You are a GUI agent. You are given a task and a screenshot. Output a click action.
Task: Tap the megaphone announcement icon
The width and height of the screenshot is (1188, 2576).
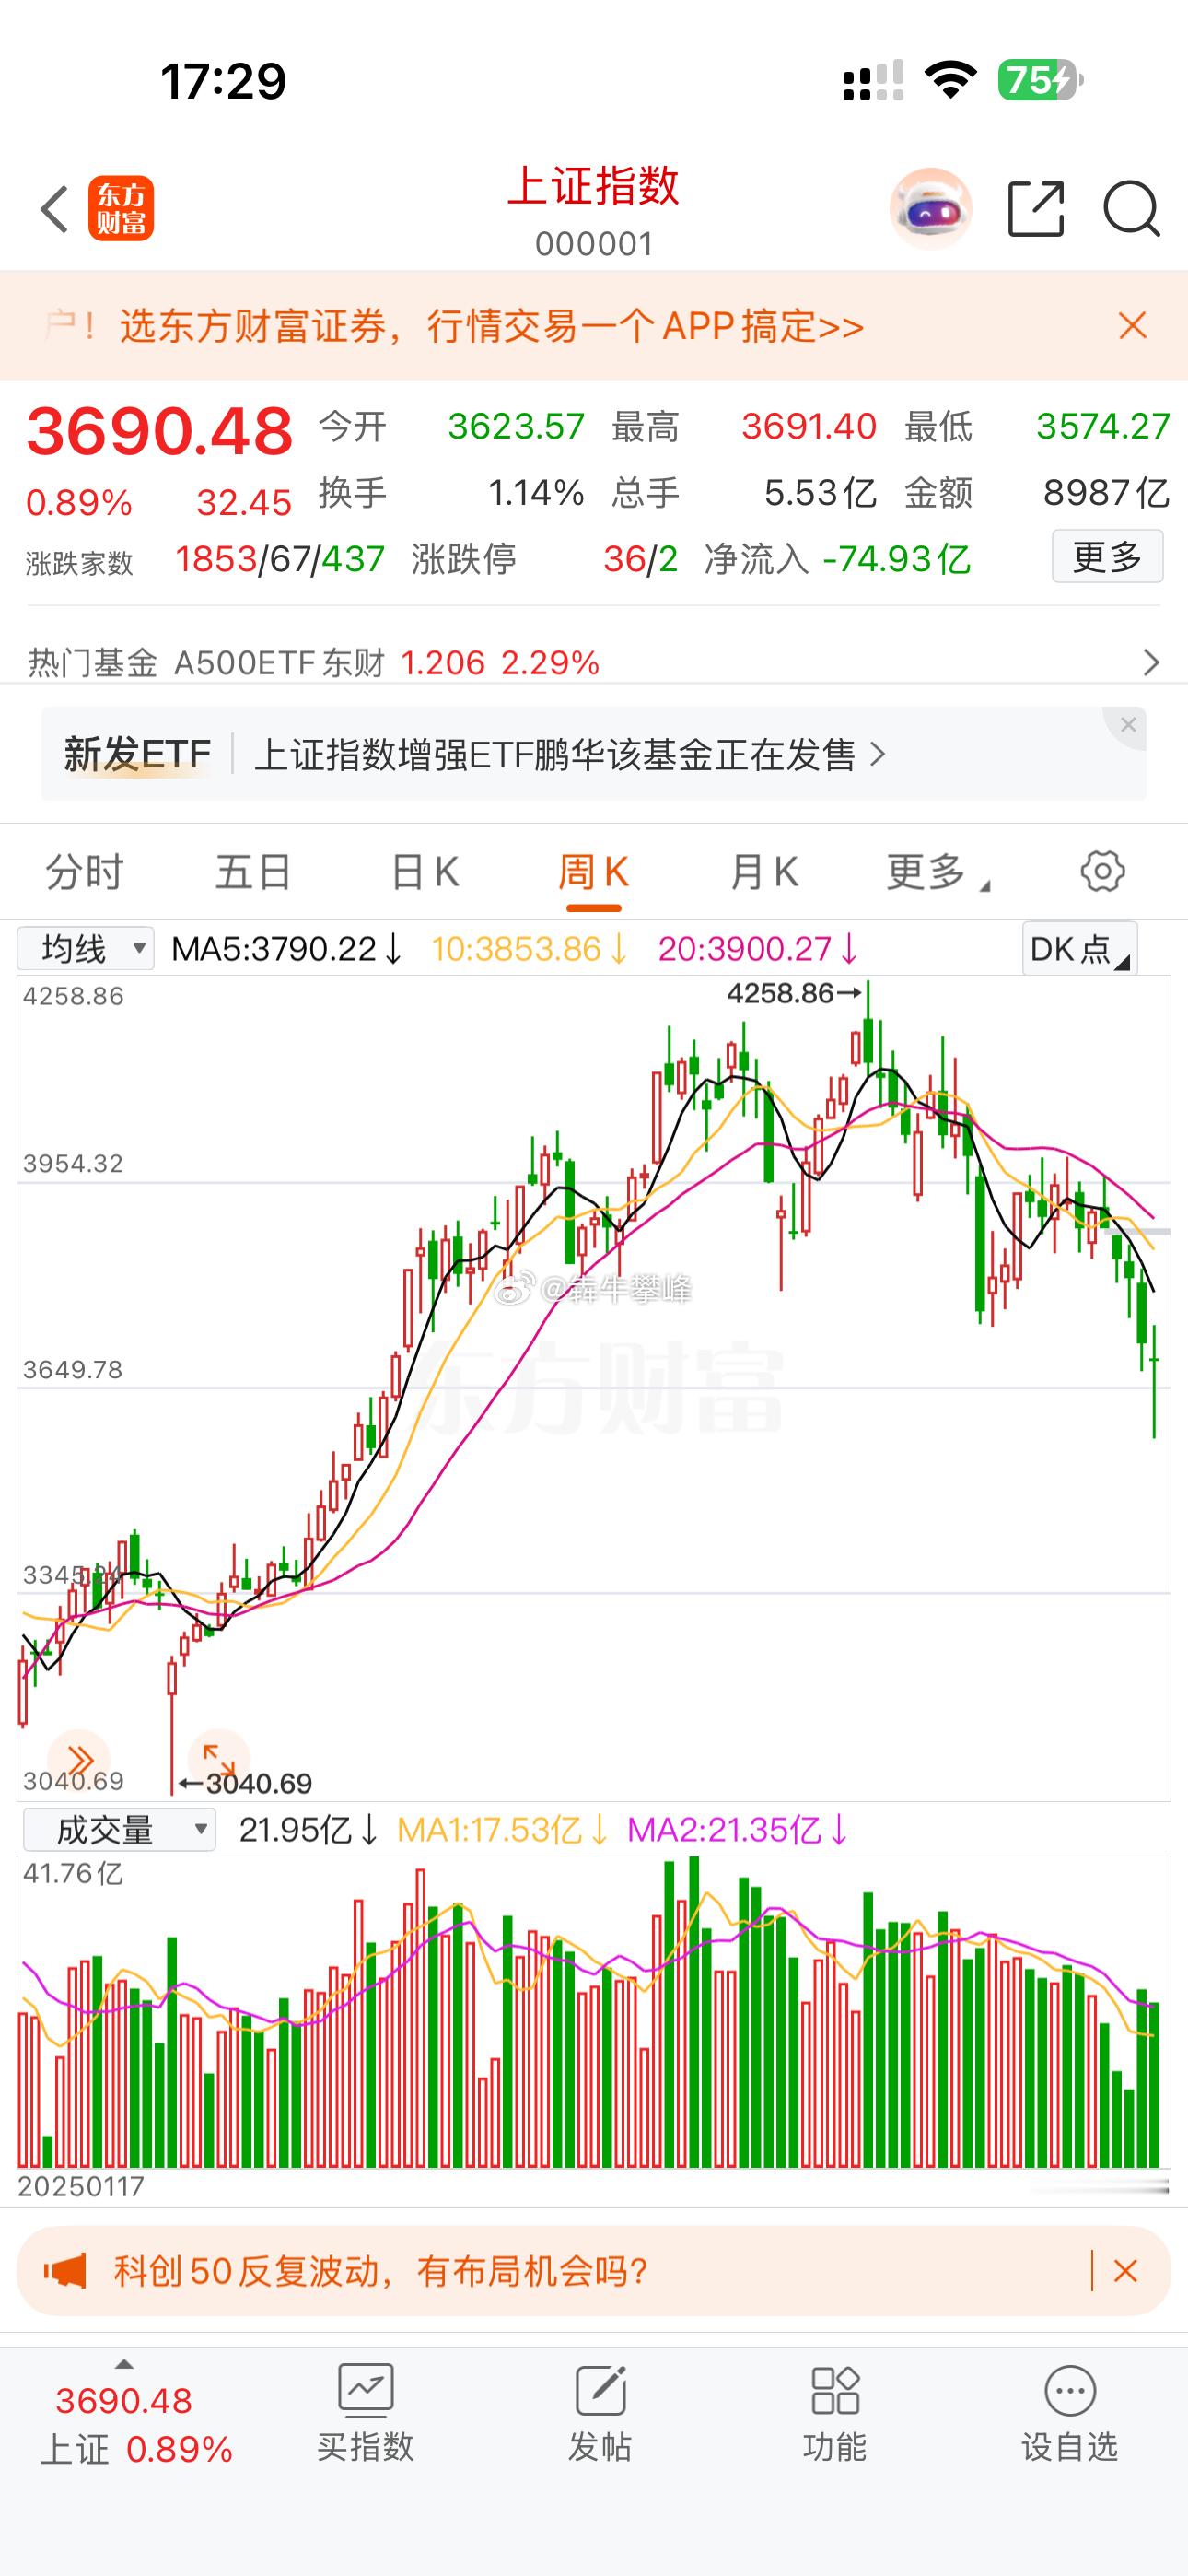[65, 2271]
